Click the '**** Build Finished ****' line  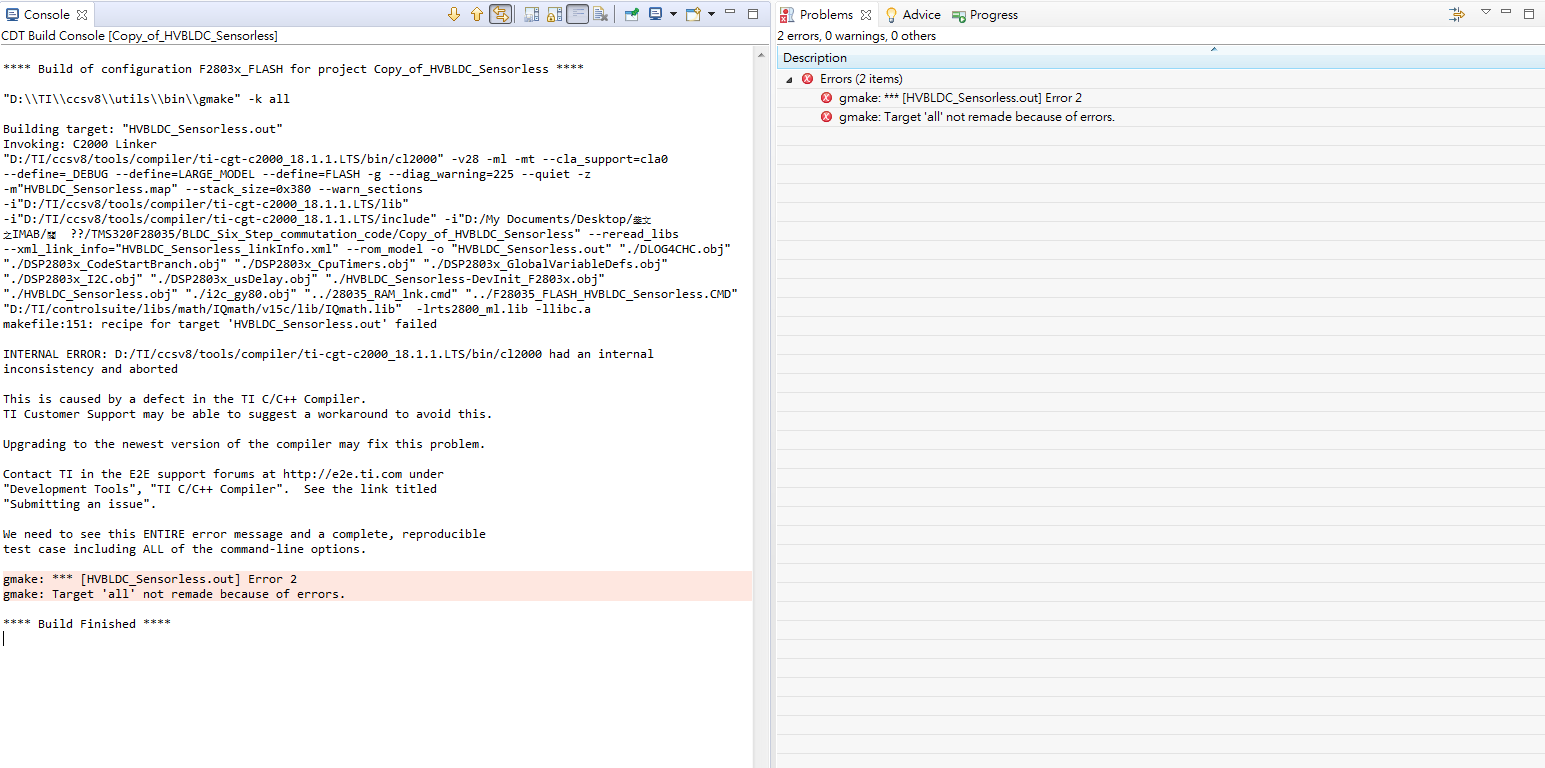coord(87,624)
